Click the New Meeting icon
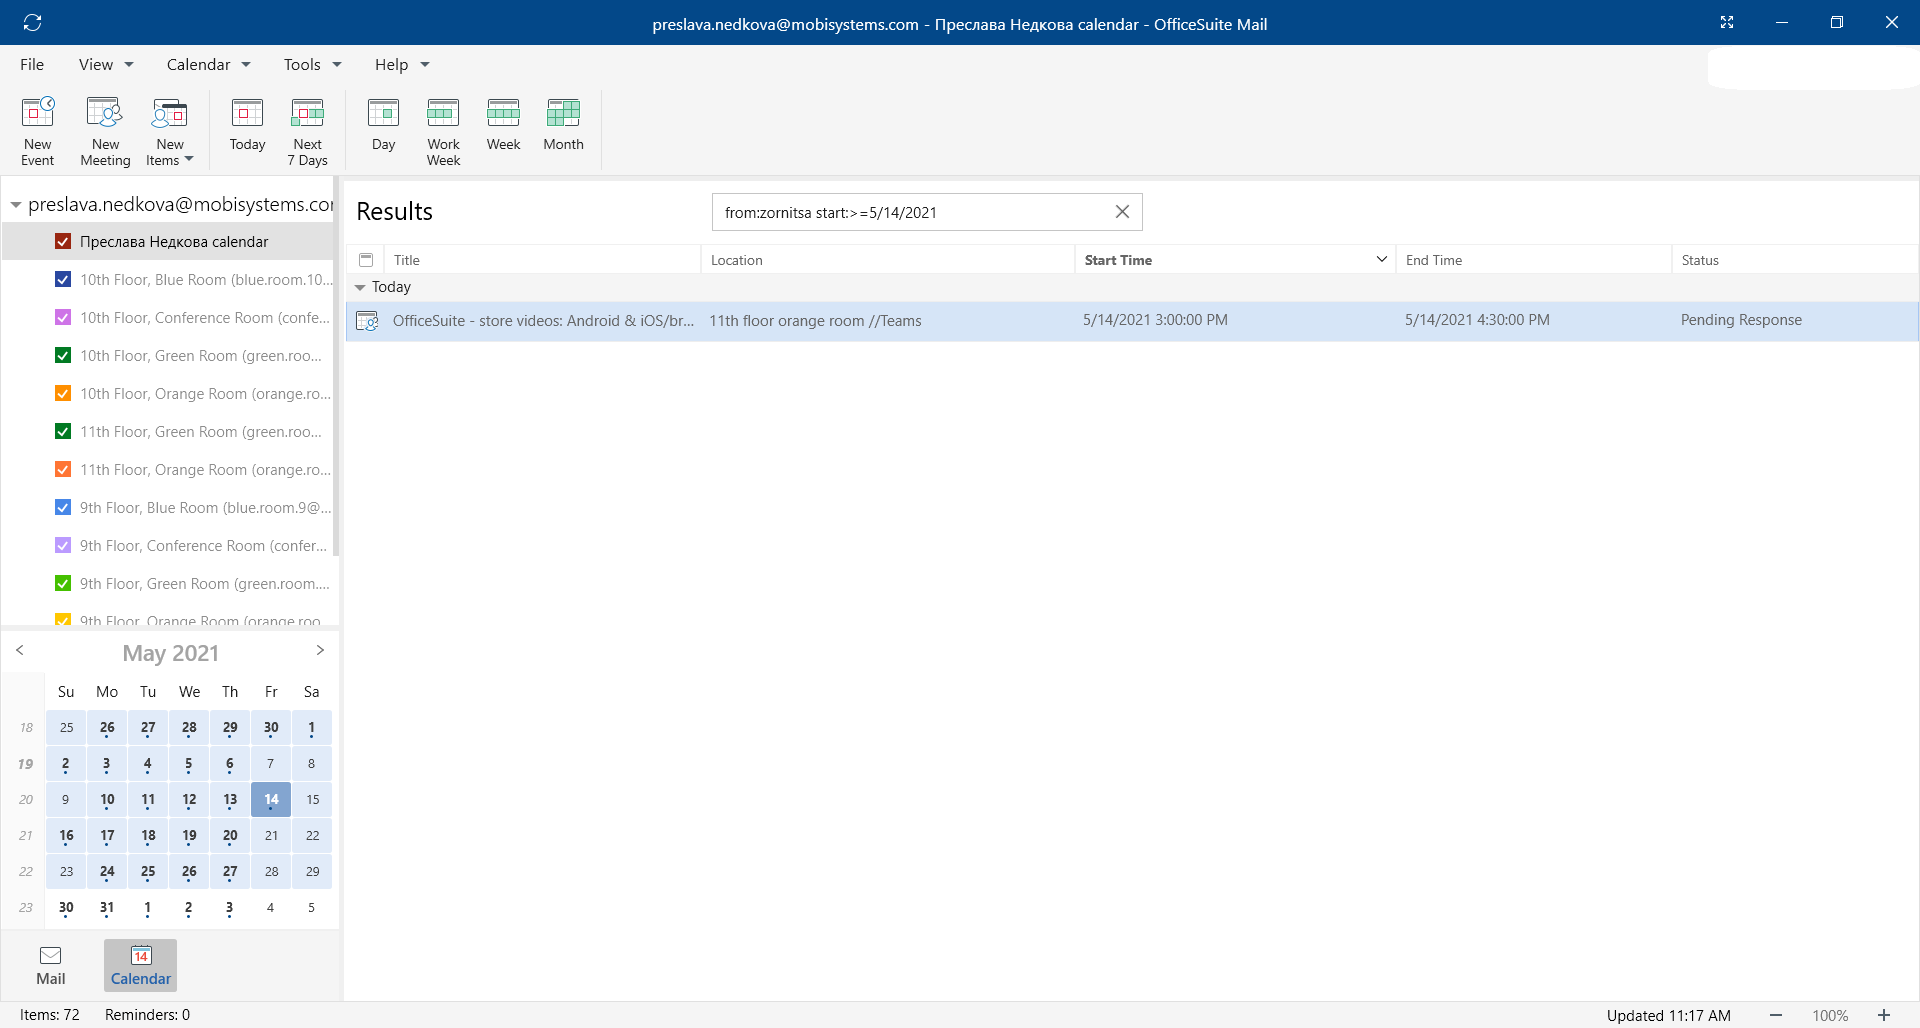1920x1028 pixels. 105,131
